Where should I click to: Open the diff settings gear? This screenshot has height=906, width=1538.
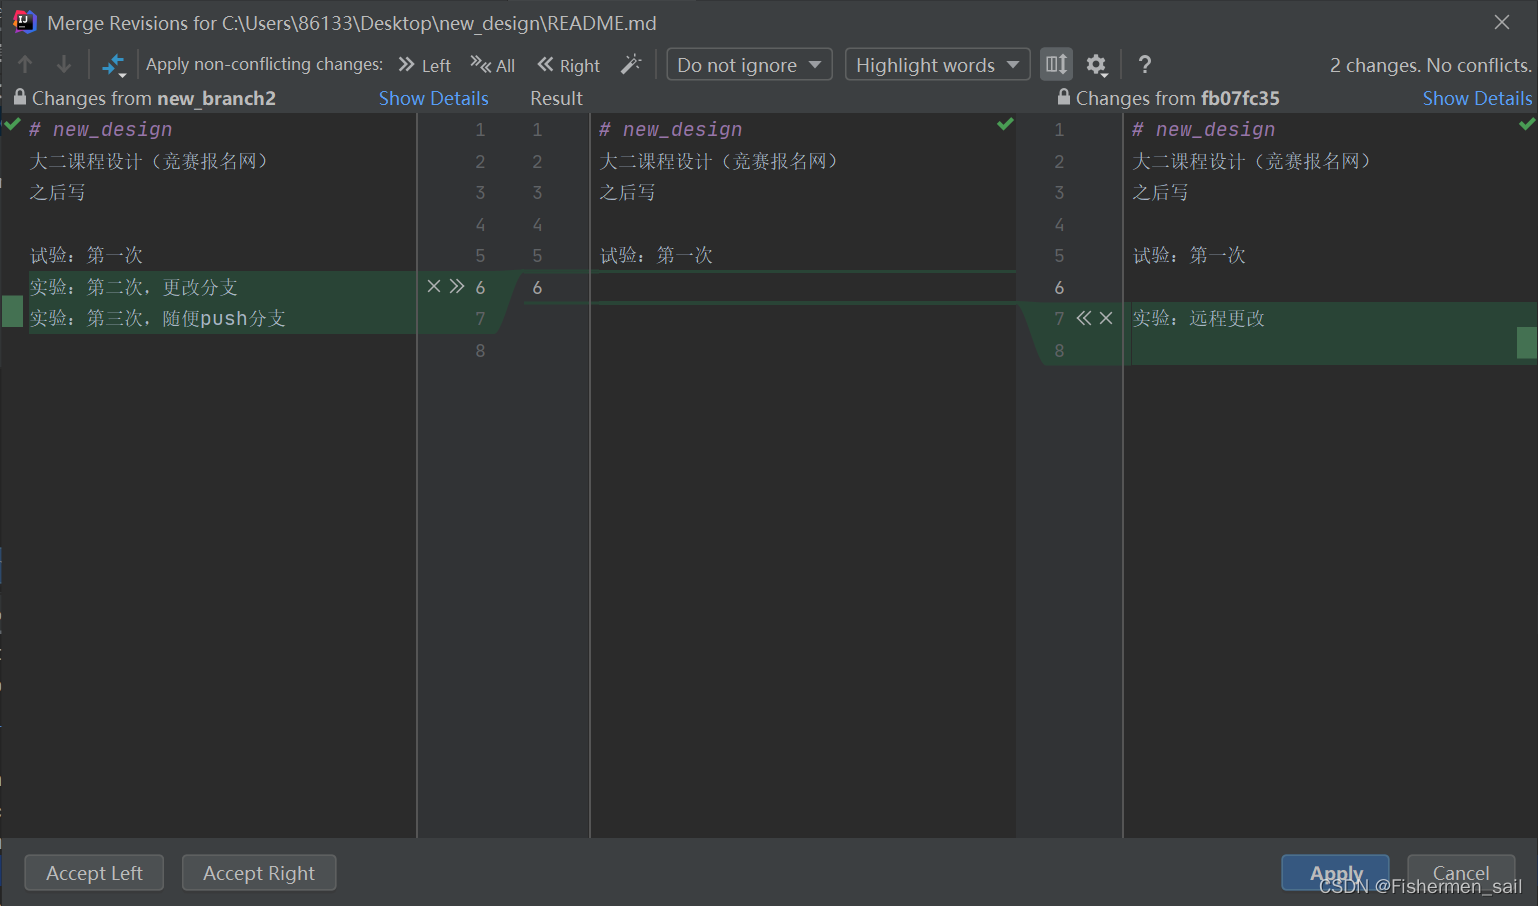click(x=1097, y=65)
